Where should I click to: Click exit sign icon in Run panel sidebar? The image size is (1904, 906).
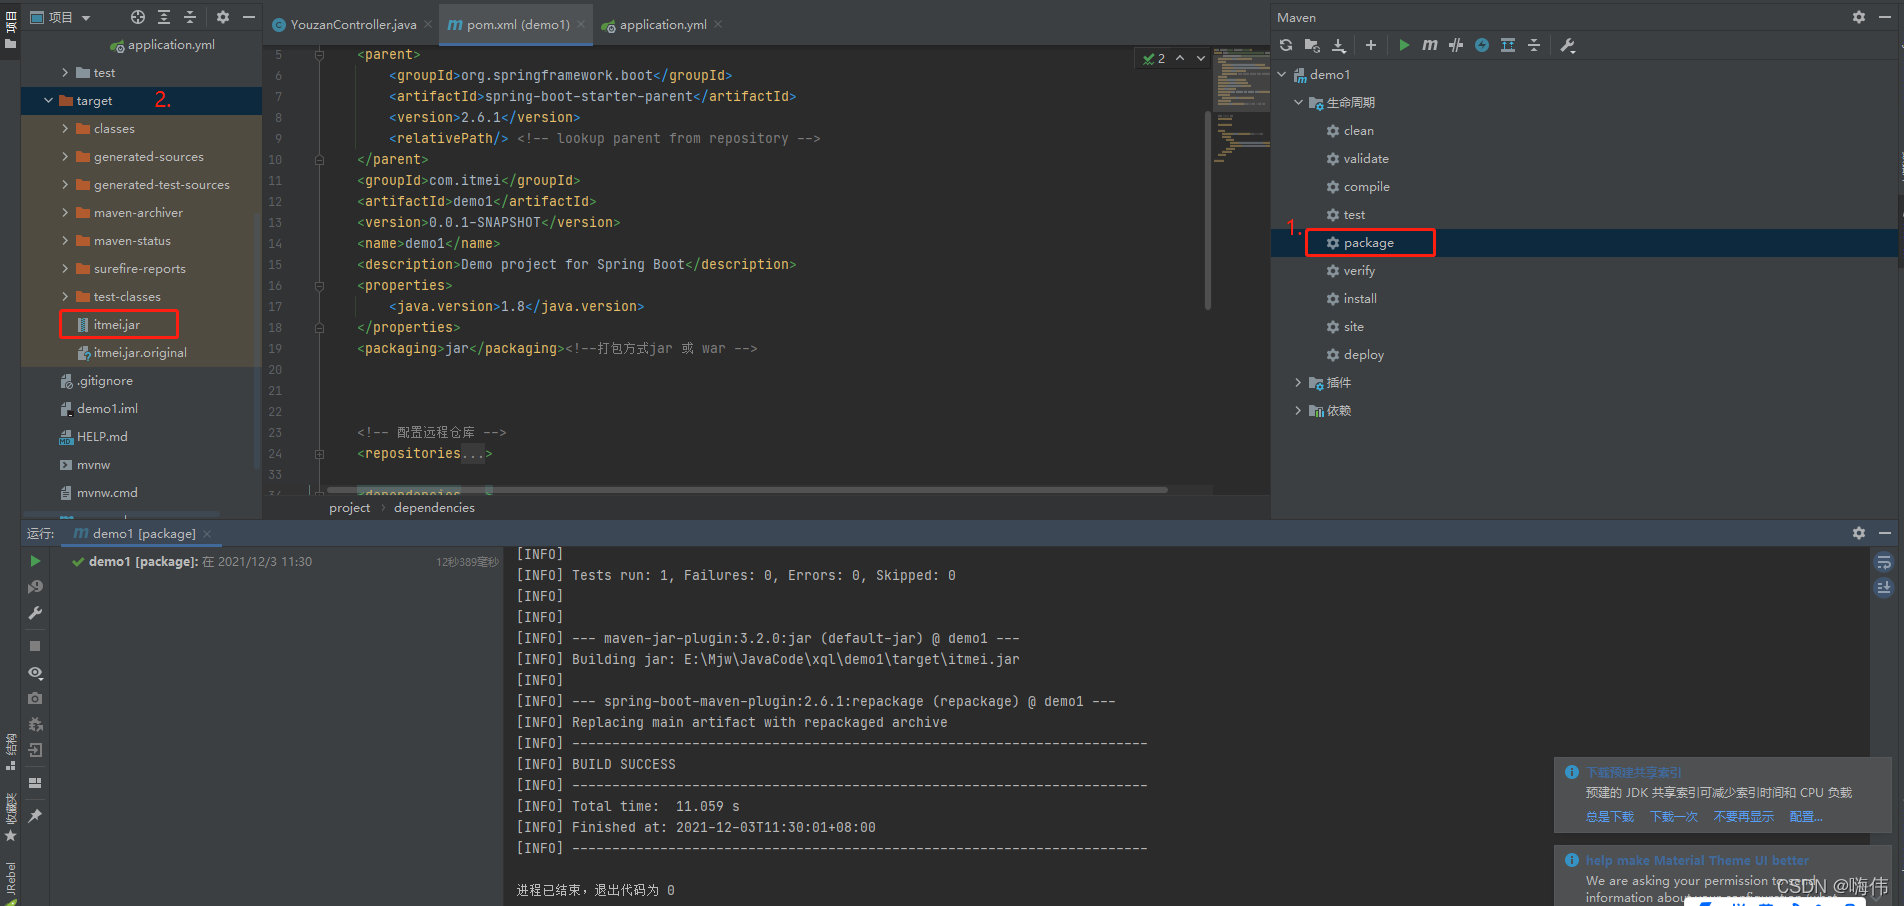pyautogui.click(x=35, y=750)
